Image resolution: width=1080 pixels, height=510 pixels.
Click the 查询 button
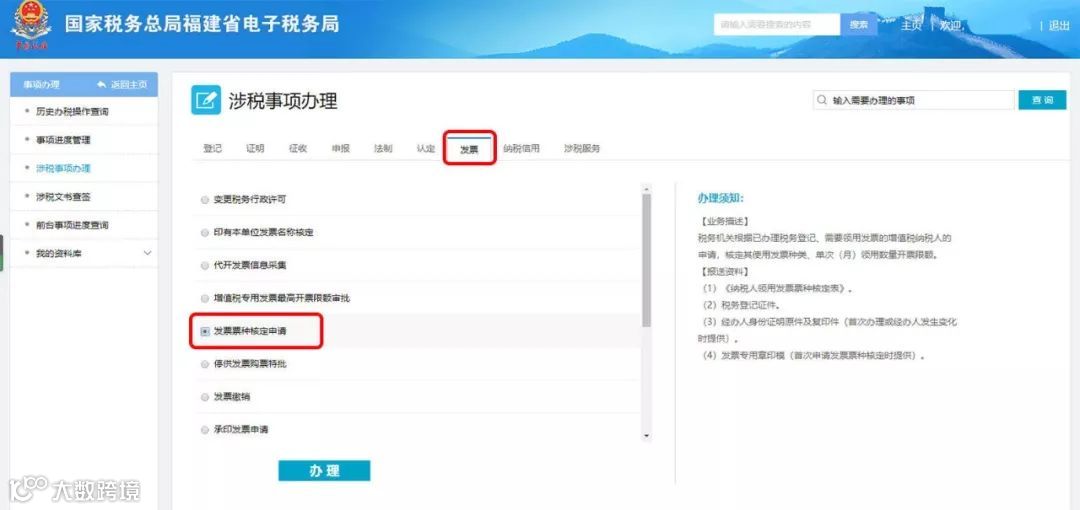coord(1042,100)
